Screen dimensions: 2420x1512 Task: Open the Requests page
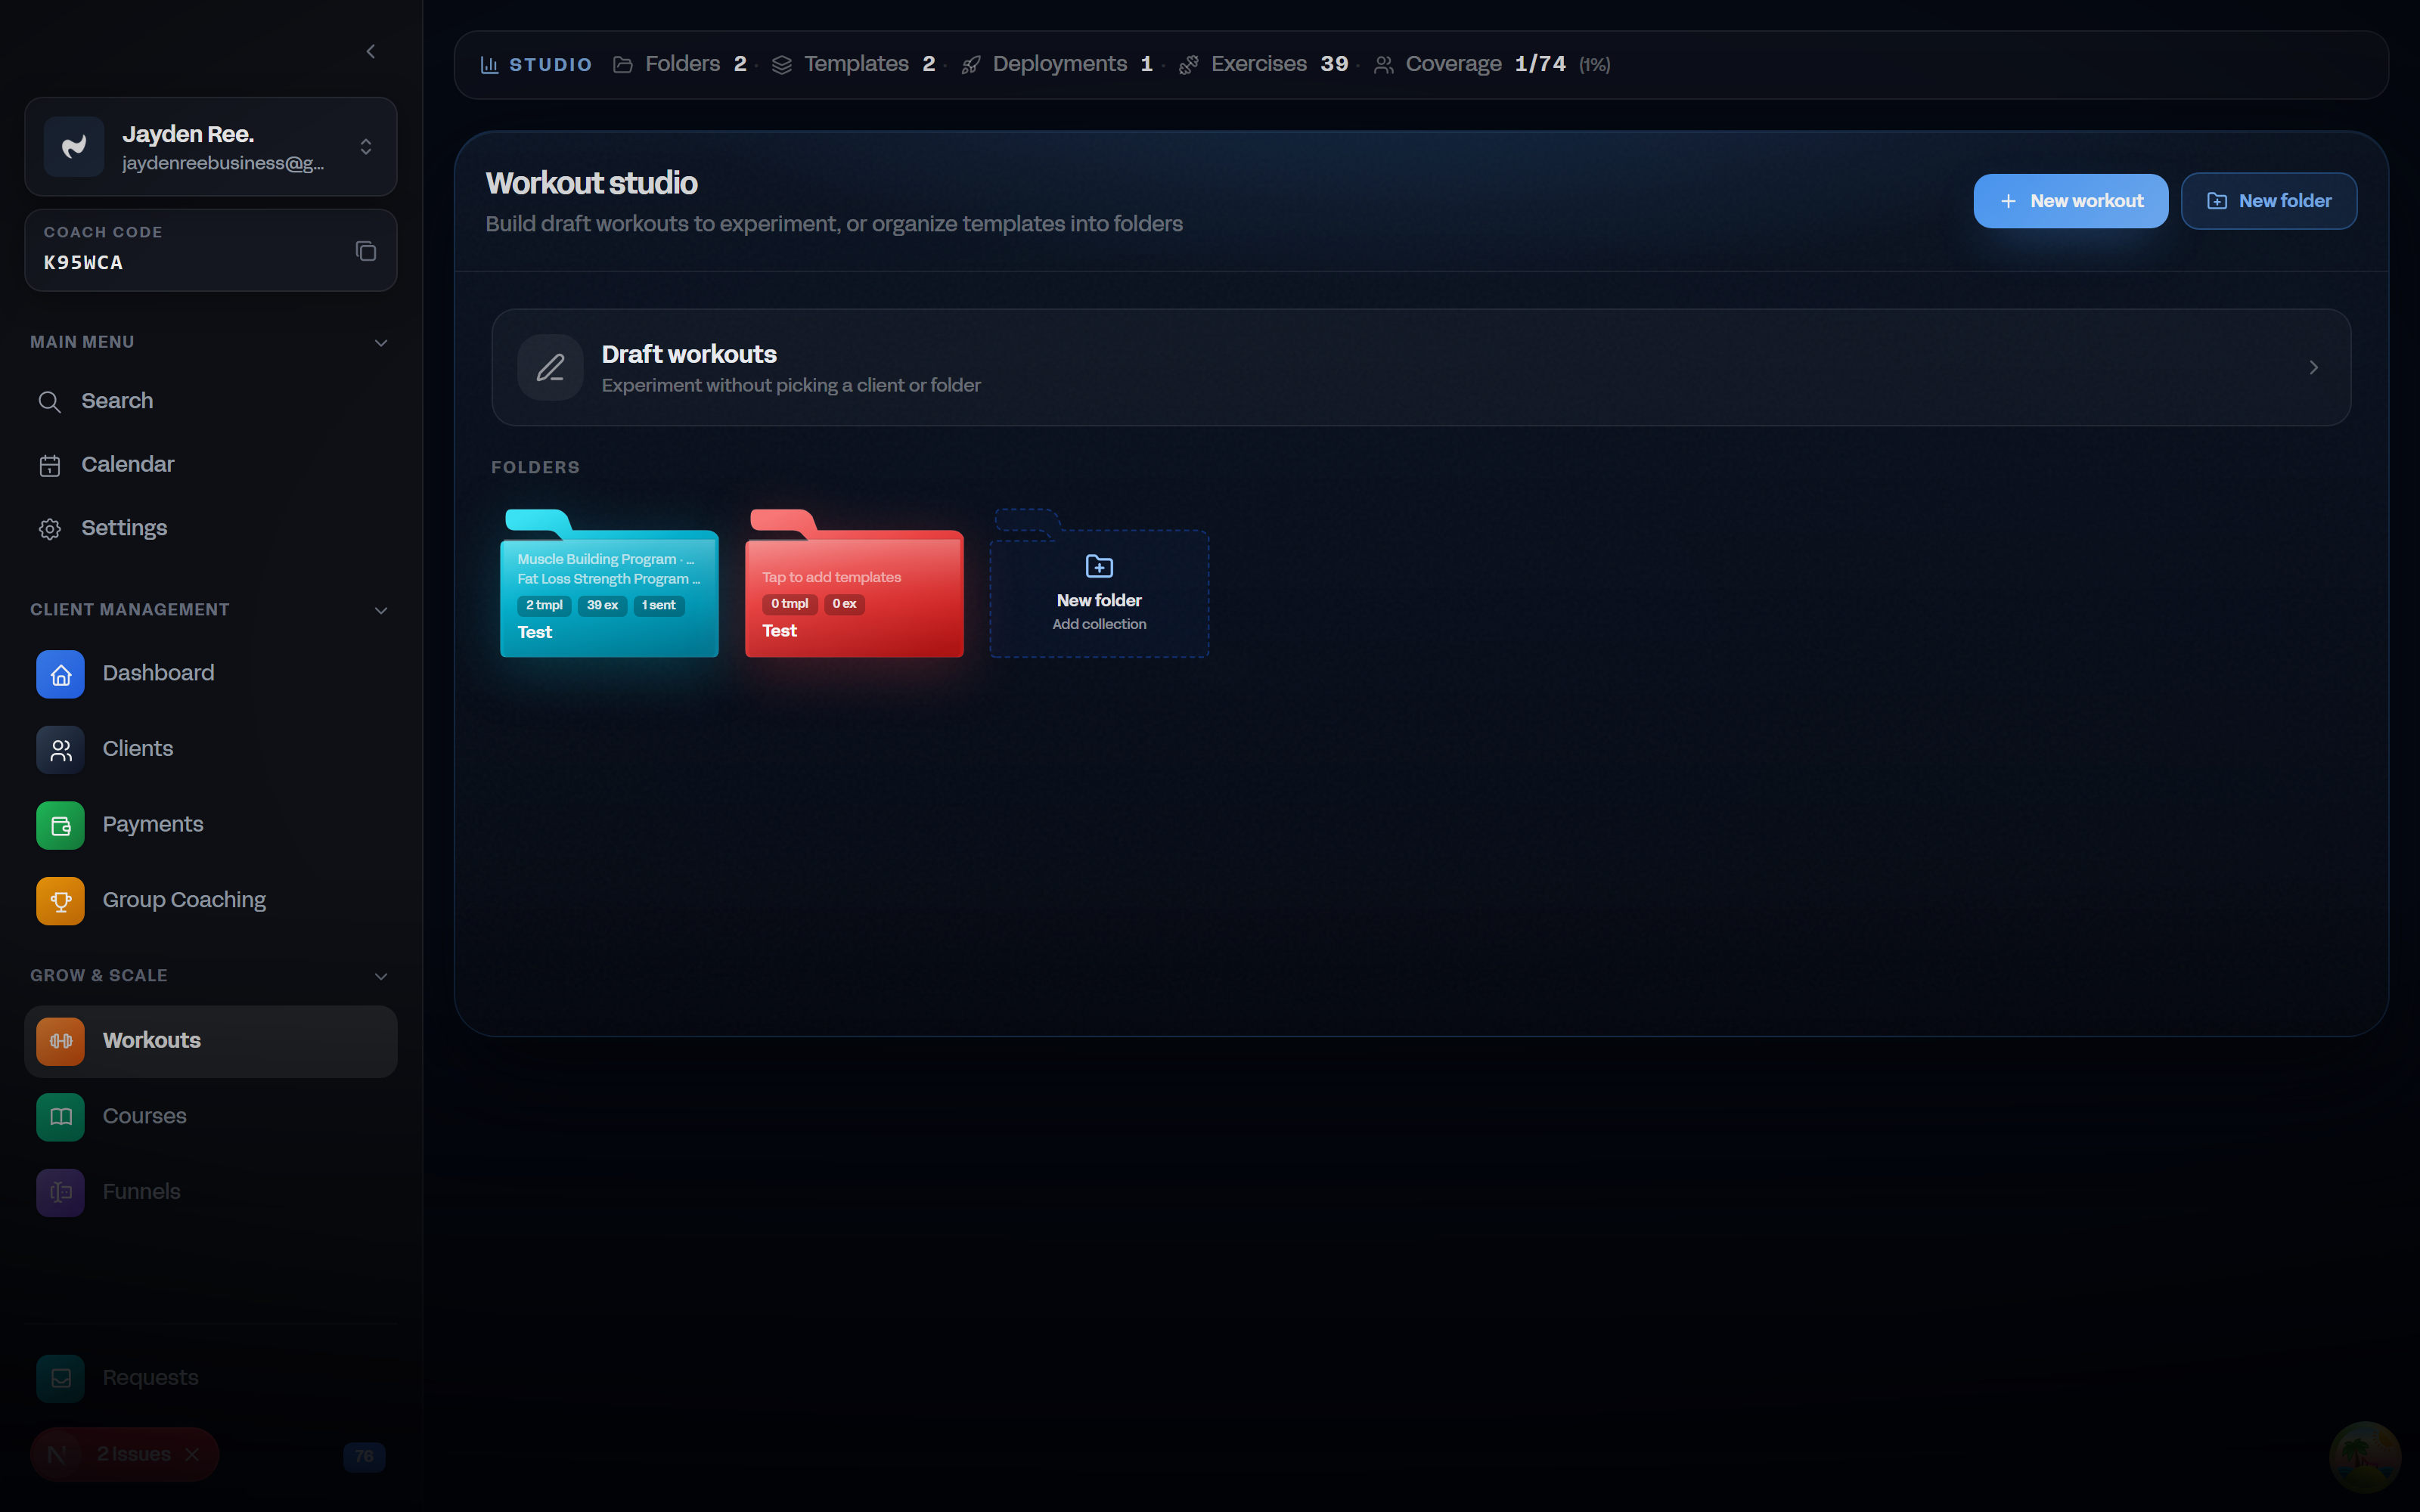pos(211,1378)
